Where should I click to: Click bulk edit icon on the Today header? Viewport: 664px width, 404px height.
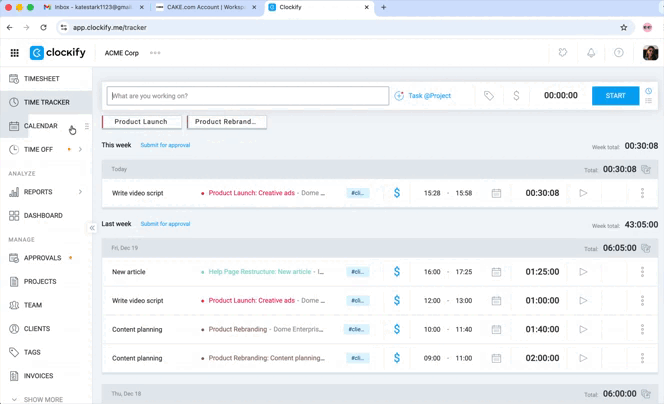(646, 170)
